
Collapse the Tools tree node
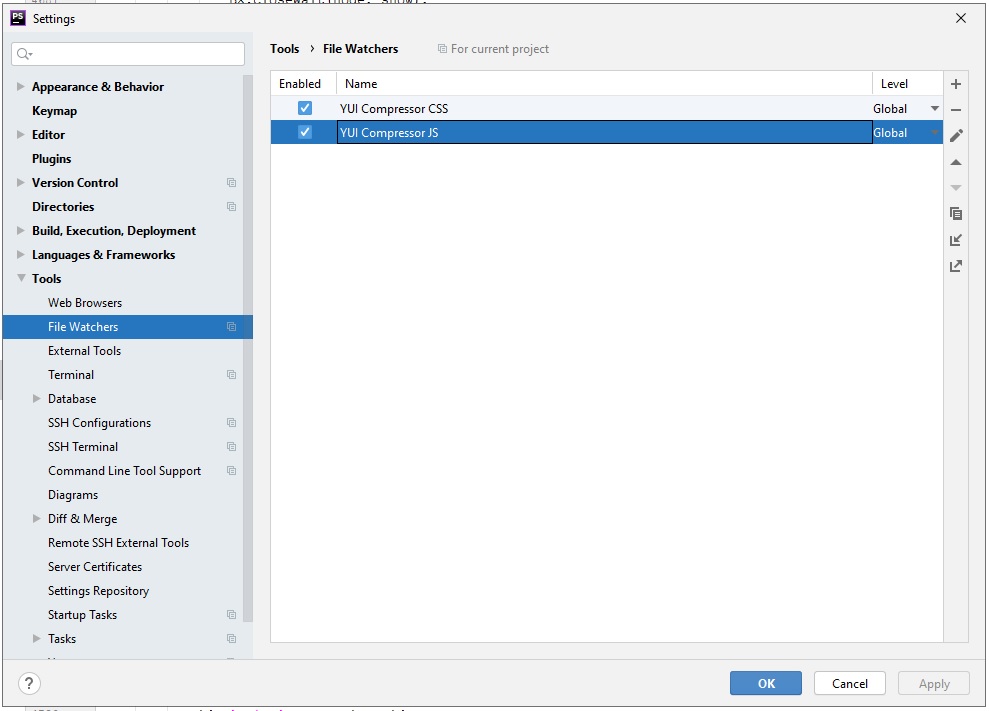[x=21, y=278]
